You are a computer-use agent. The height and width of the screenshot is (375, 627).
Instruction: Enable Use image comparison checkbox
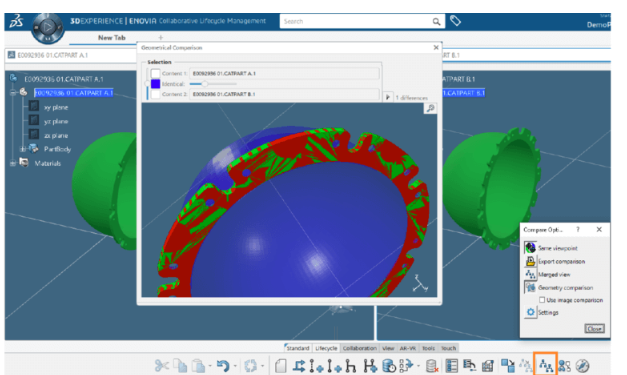point(542,299)
